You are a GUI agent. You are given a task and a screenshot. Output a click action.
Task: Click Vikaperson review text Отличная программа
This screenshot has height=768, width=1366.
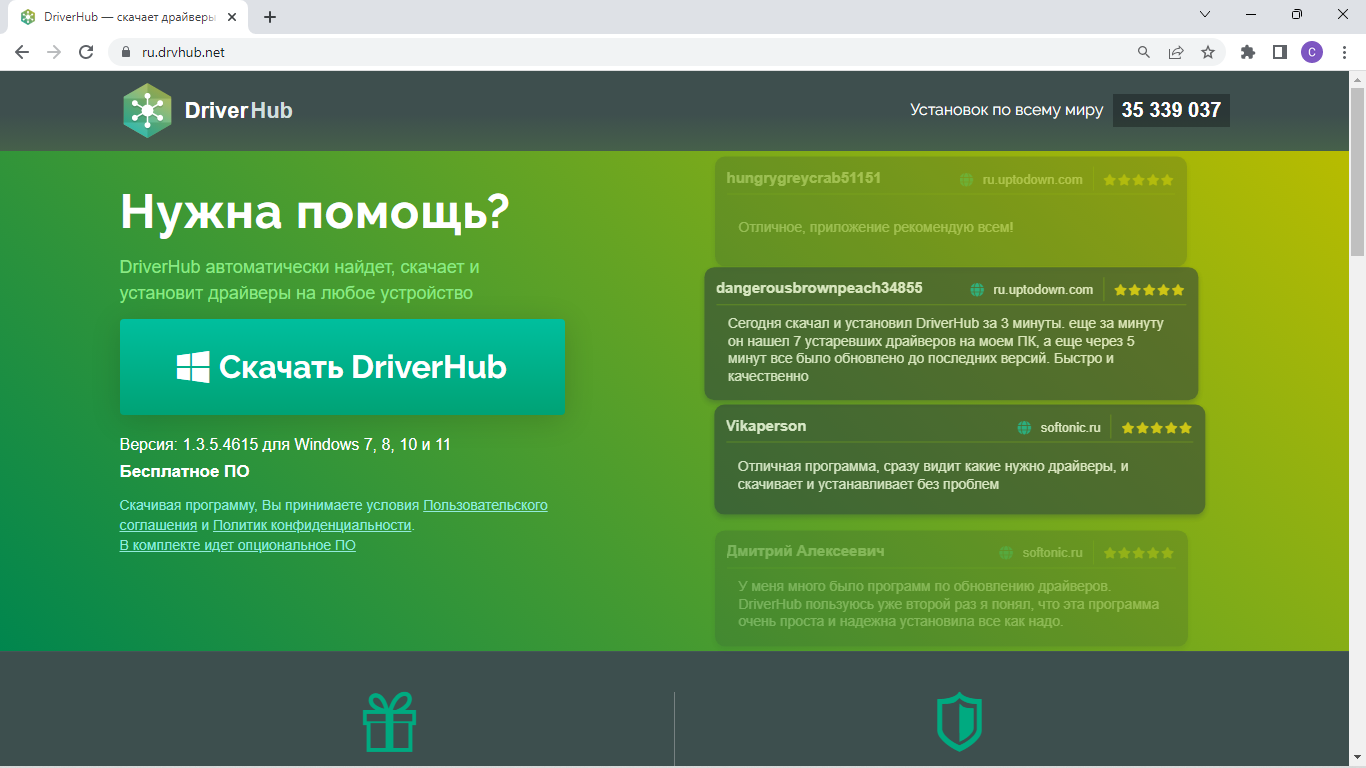coord(933,475)
